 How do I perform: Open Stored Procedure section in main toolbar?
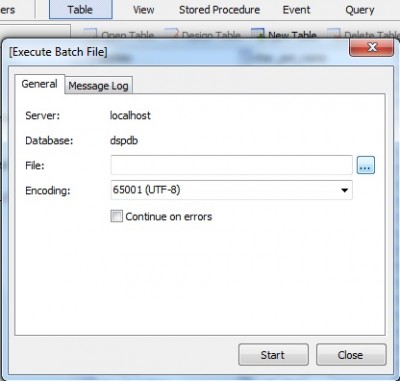pos(219,10)
